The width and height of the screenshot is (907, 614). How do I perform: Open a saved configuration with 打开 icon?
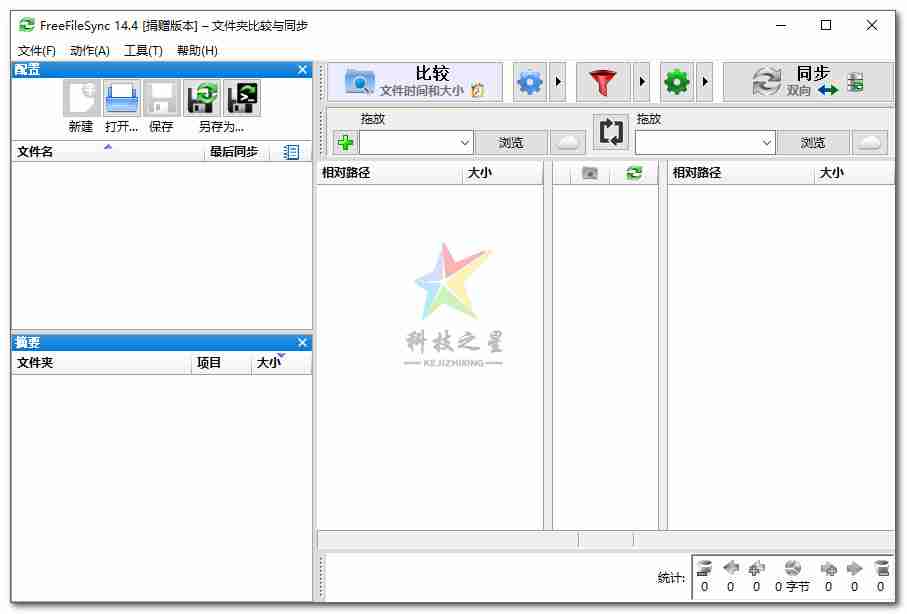click(x=120, y=98)
